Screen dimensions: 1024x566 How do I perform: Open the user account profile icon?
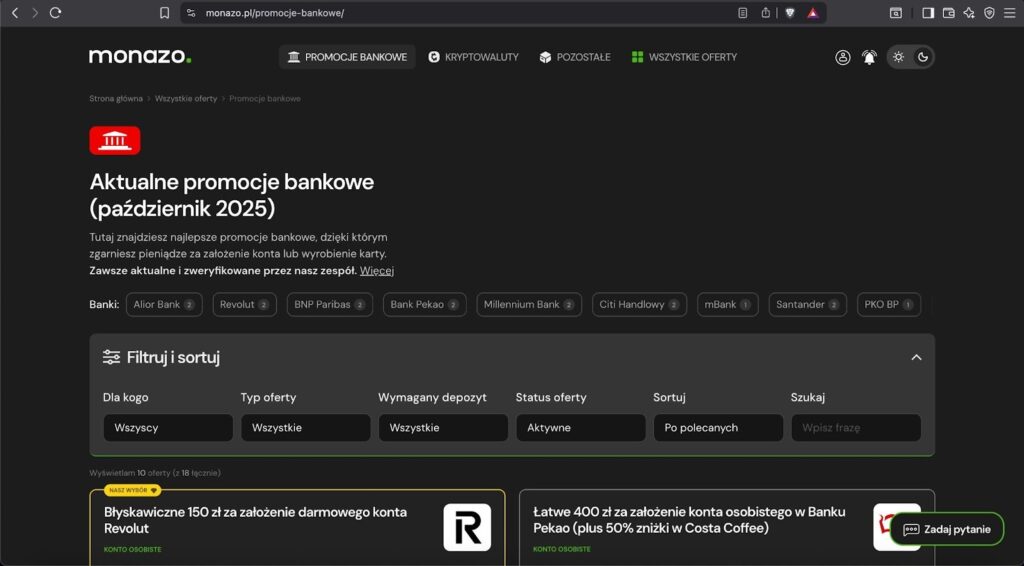coord(843,57)
